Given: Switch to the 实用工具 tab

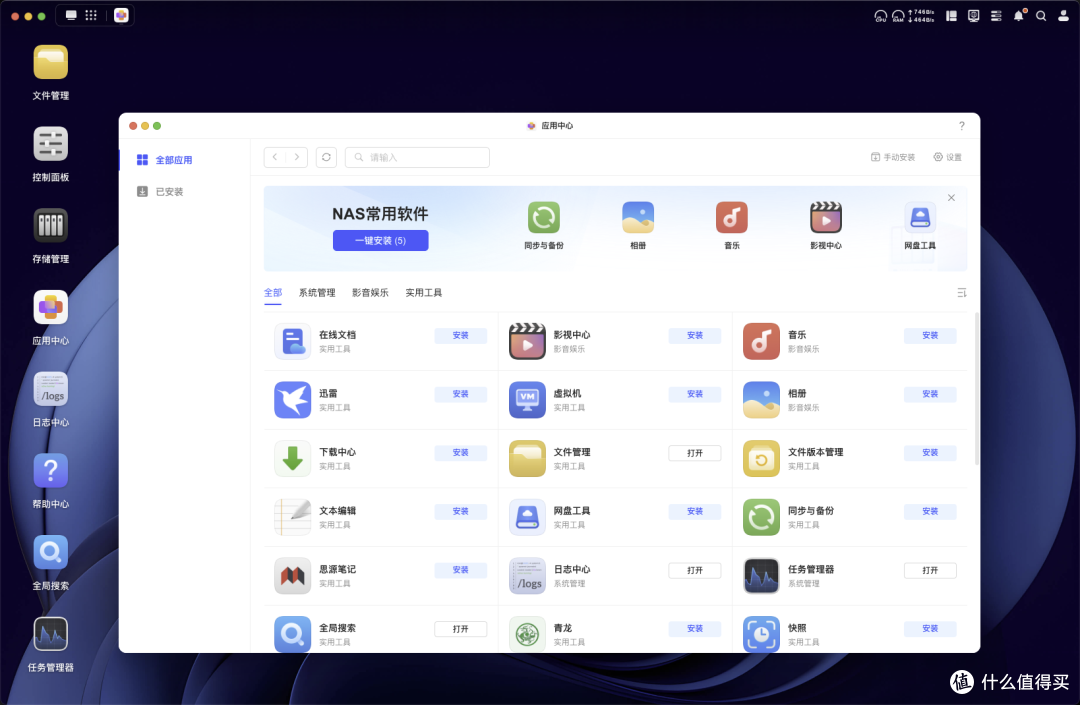Looking at the screenshot, I should 424,293.
